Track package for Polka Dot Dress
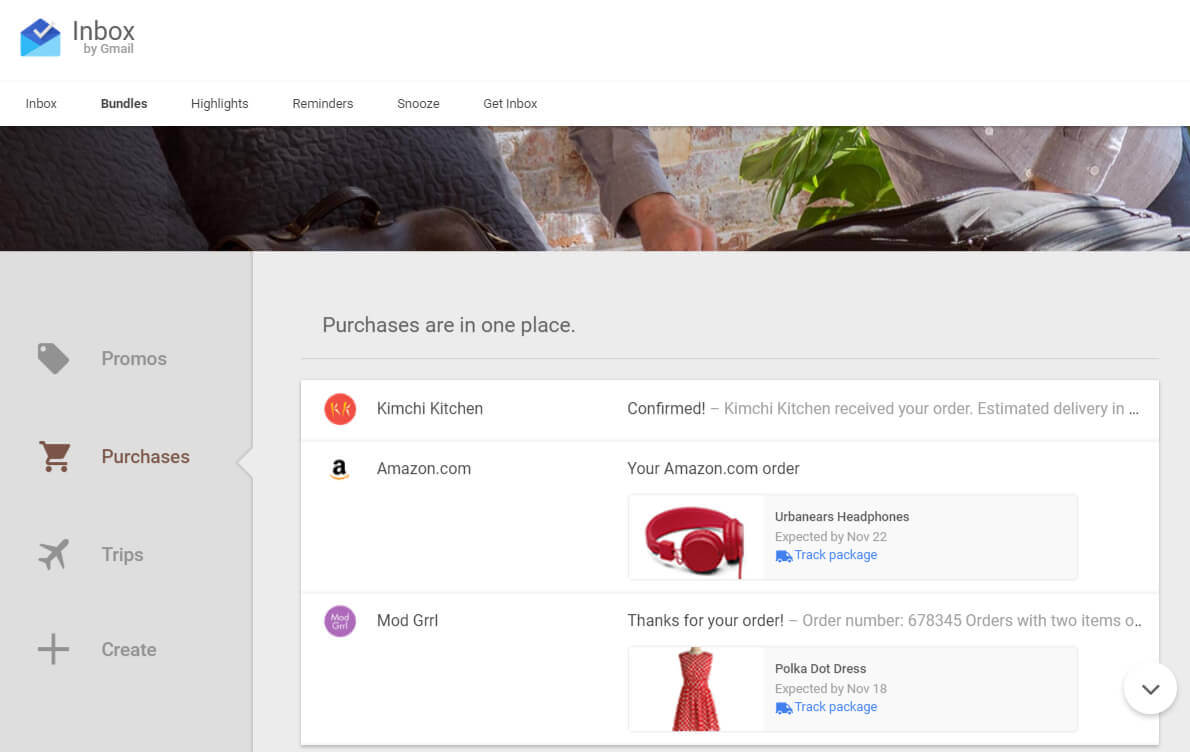 tap(836, 706)
